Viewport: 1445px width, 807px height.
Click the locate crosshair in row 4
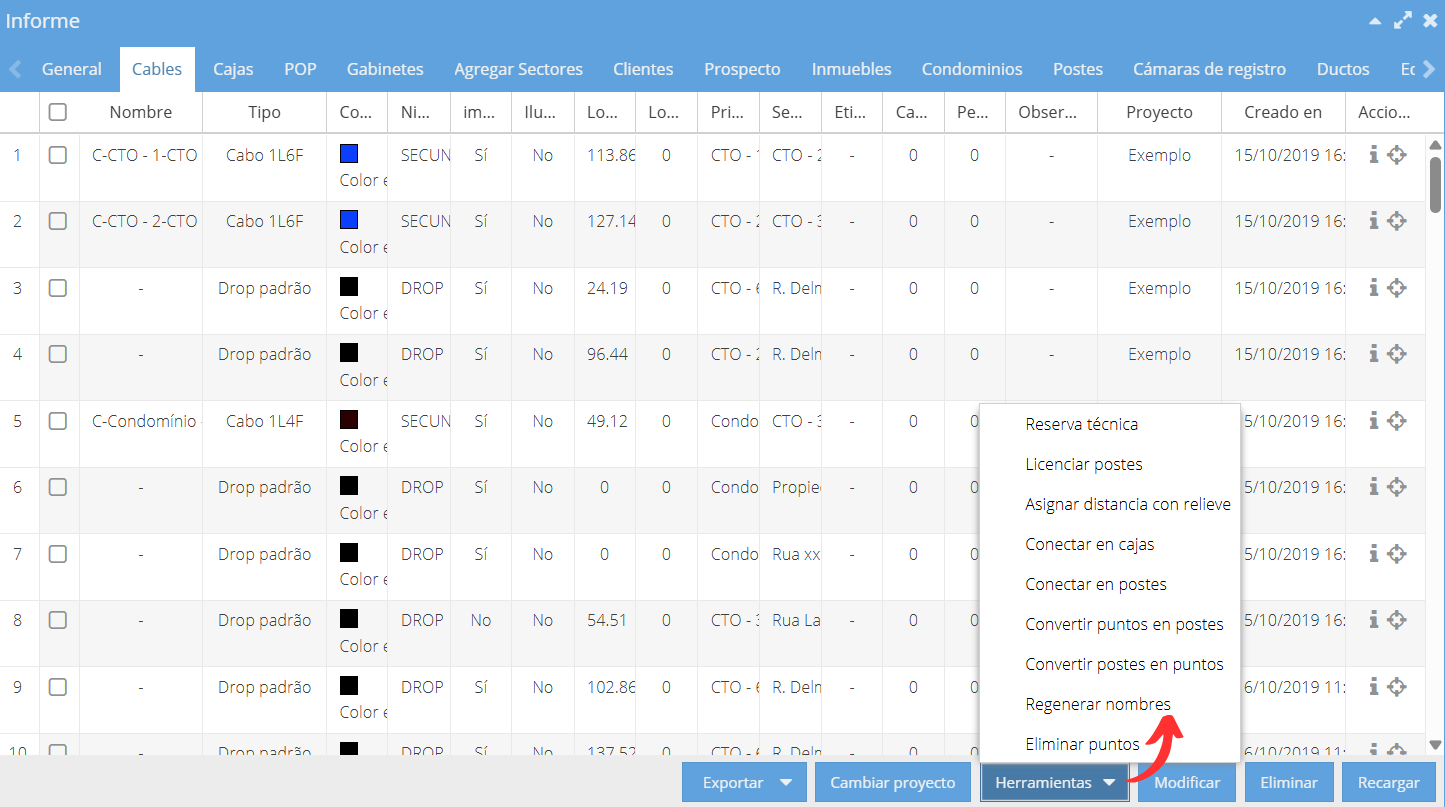coord(1397,354)
